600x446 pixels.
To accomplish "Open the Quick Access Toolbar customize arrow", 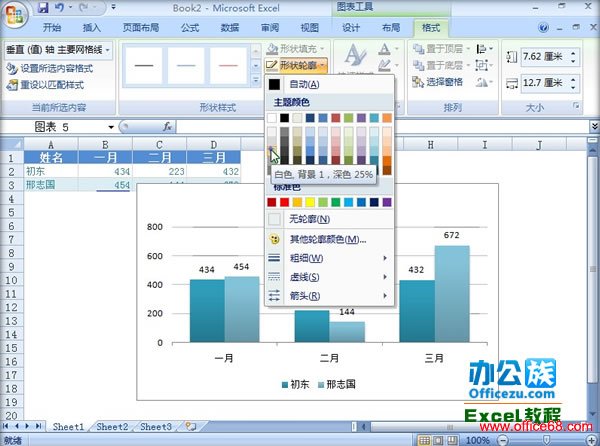I will (114, 7).
